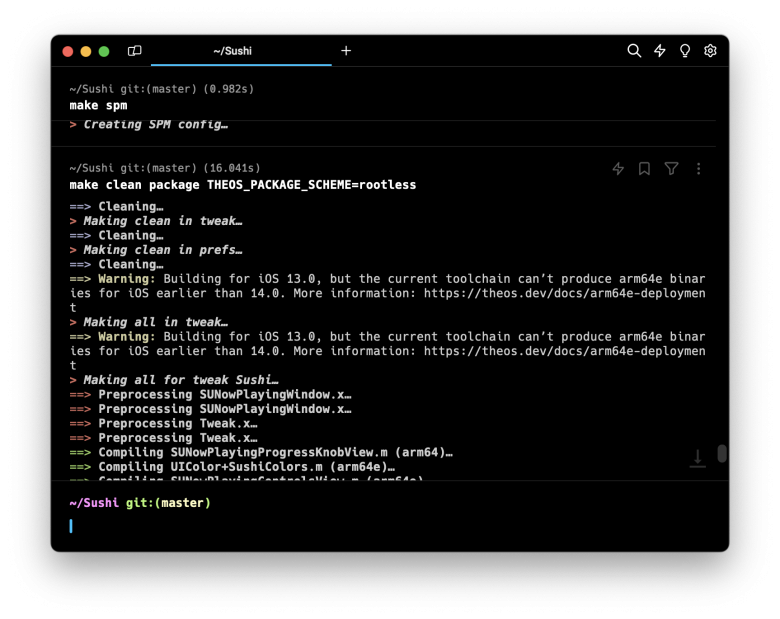This screenshot has width=780, height=619.
Task: Click the lightbulb tips icon
Action: pyautogui.click(x=685, y=51)
